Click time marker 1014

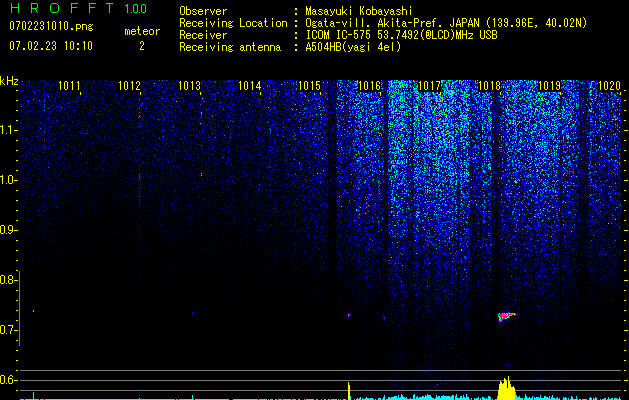point(250,86)
